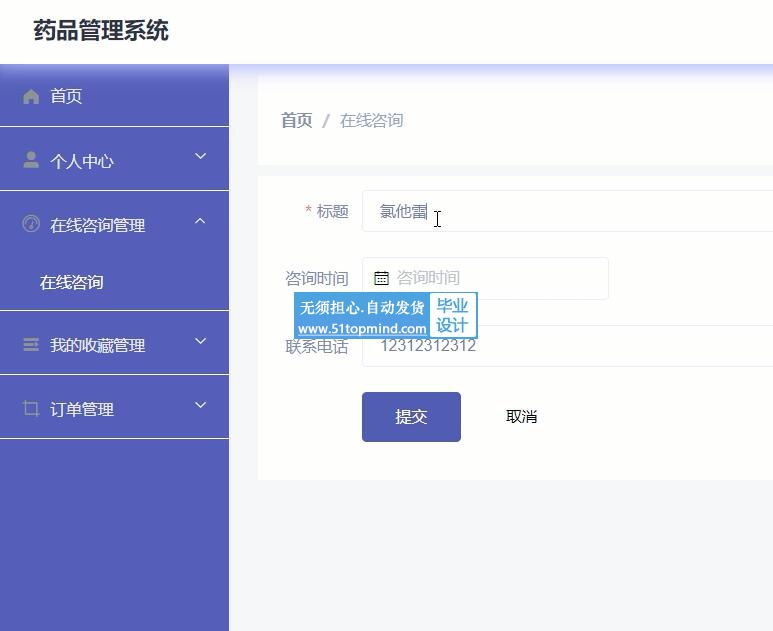The height and width of the screenshot is (631, 773).
Task: Collapse the 在线咨询管理 chevron
Action: [200, 221]
